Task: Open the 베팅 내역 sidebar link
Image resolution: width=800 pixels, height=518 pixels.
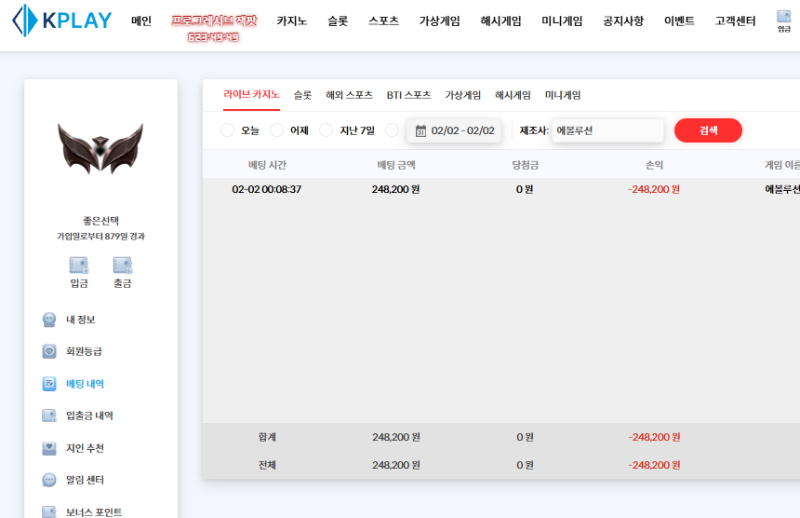Action: point(85,383)
